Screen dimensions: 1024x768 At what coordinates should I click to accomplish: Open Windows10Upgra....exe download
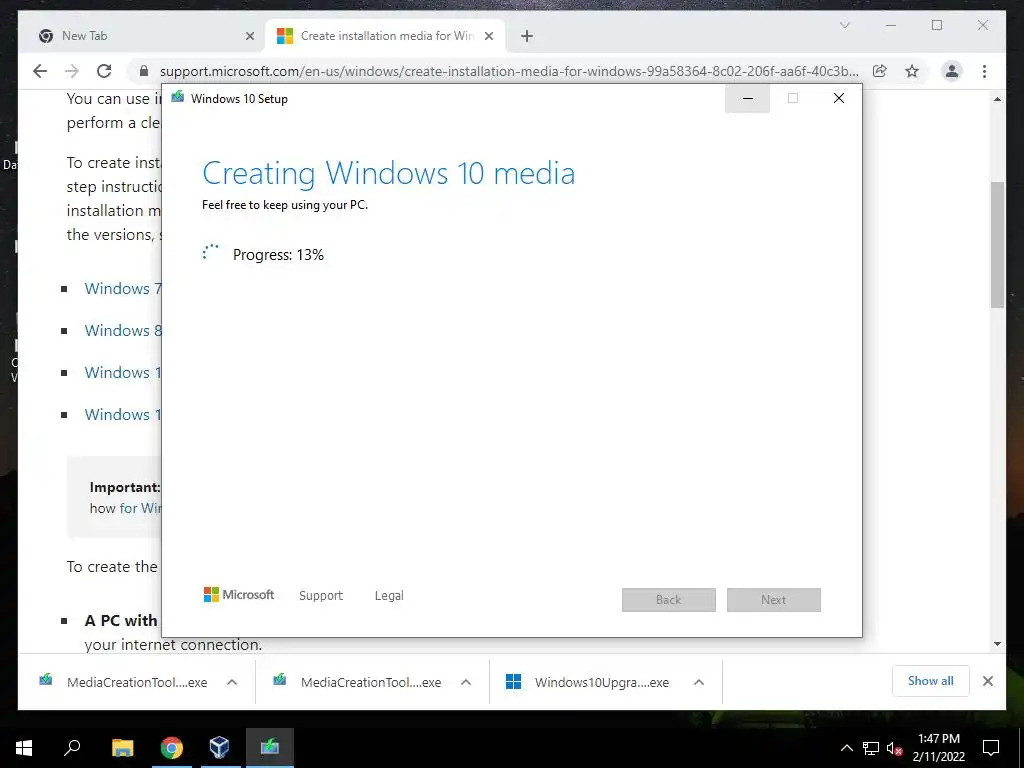click(588, 682)
